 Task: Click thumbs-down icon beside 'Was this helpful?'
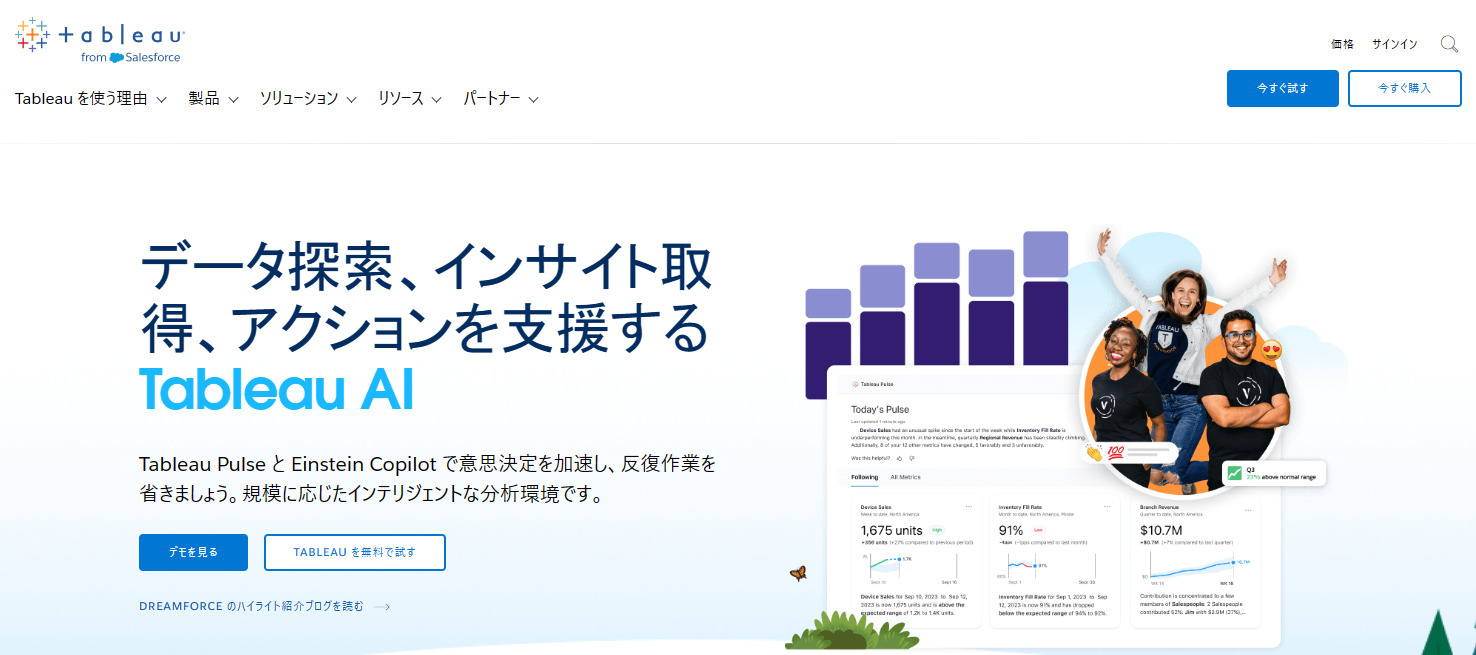tap(912, 458)
